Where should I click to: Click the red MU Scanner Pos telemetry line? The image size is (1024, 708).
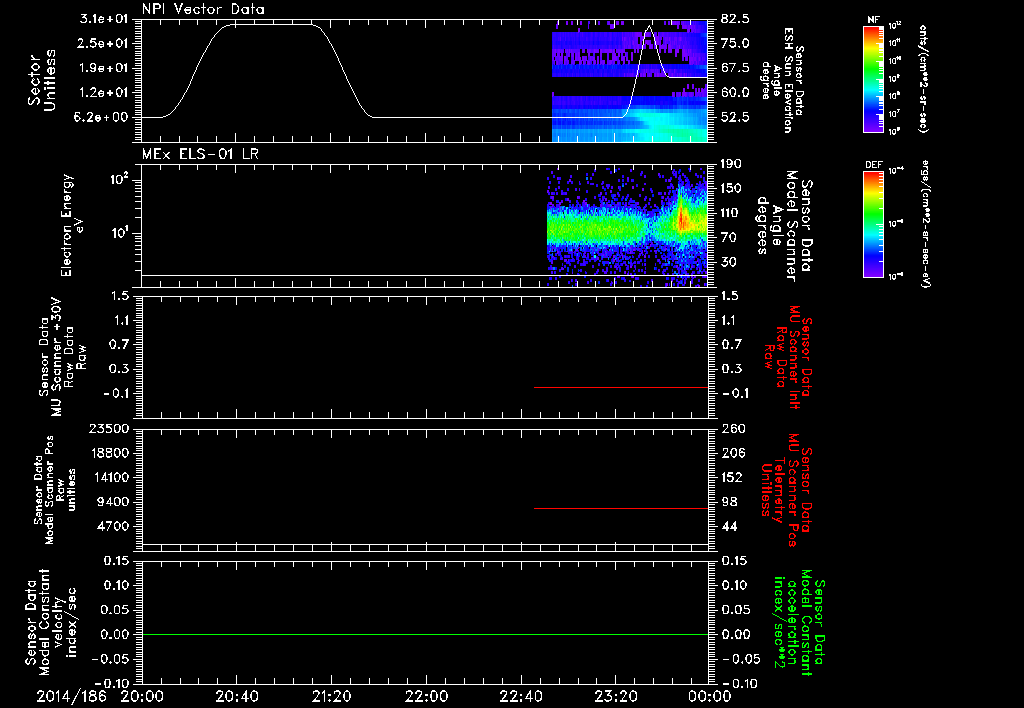(621, 508)
